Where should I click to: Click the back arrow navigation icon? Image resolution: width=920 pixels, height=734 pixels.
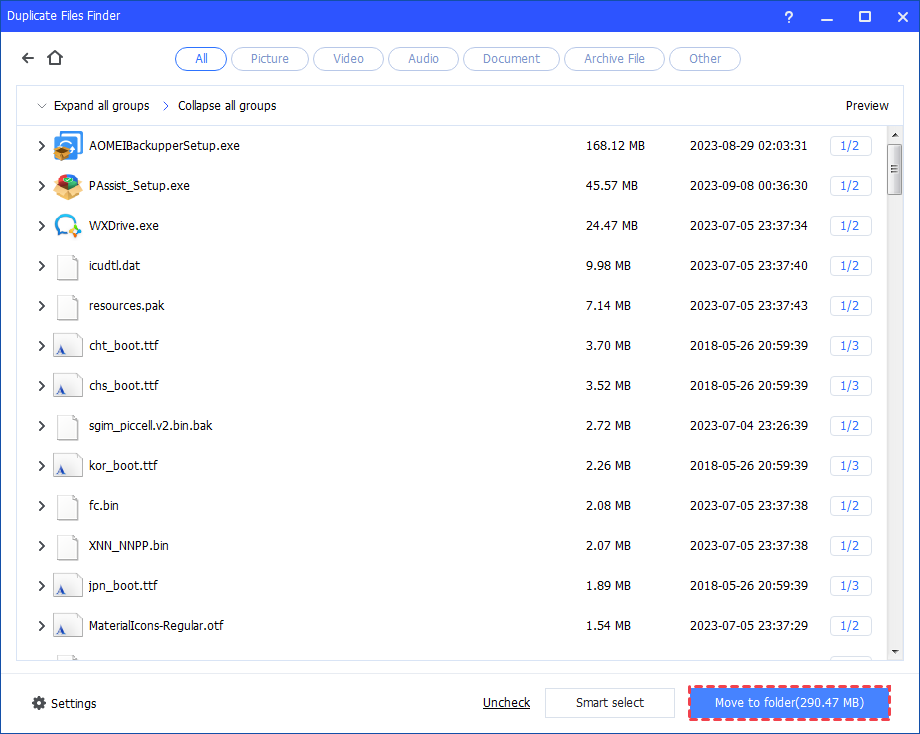(x=27, y=58)
